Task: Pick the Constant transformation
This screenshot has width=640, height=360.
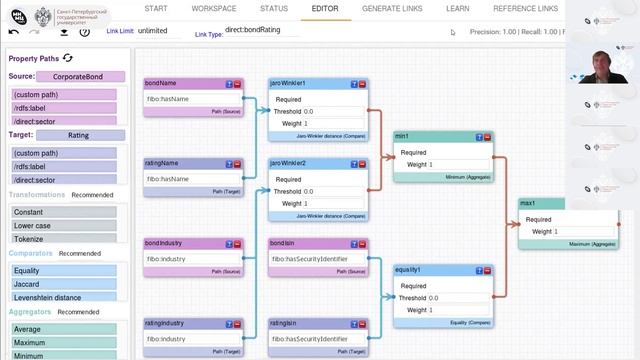Action: 64,212
